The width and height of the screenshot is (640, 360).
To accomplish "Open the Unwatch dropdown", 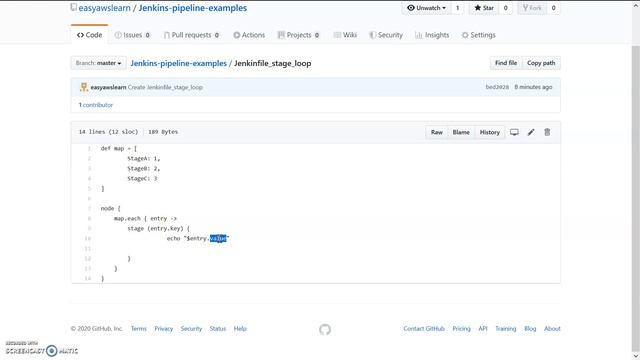I will [427, 8].
